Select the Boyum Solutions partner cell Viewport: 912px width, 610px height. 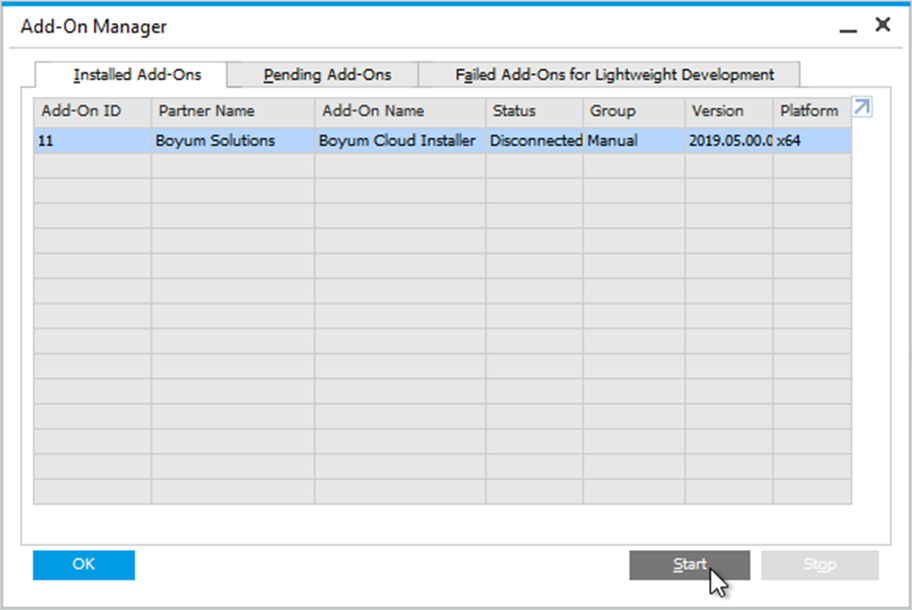[233, 141]
